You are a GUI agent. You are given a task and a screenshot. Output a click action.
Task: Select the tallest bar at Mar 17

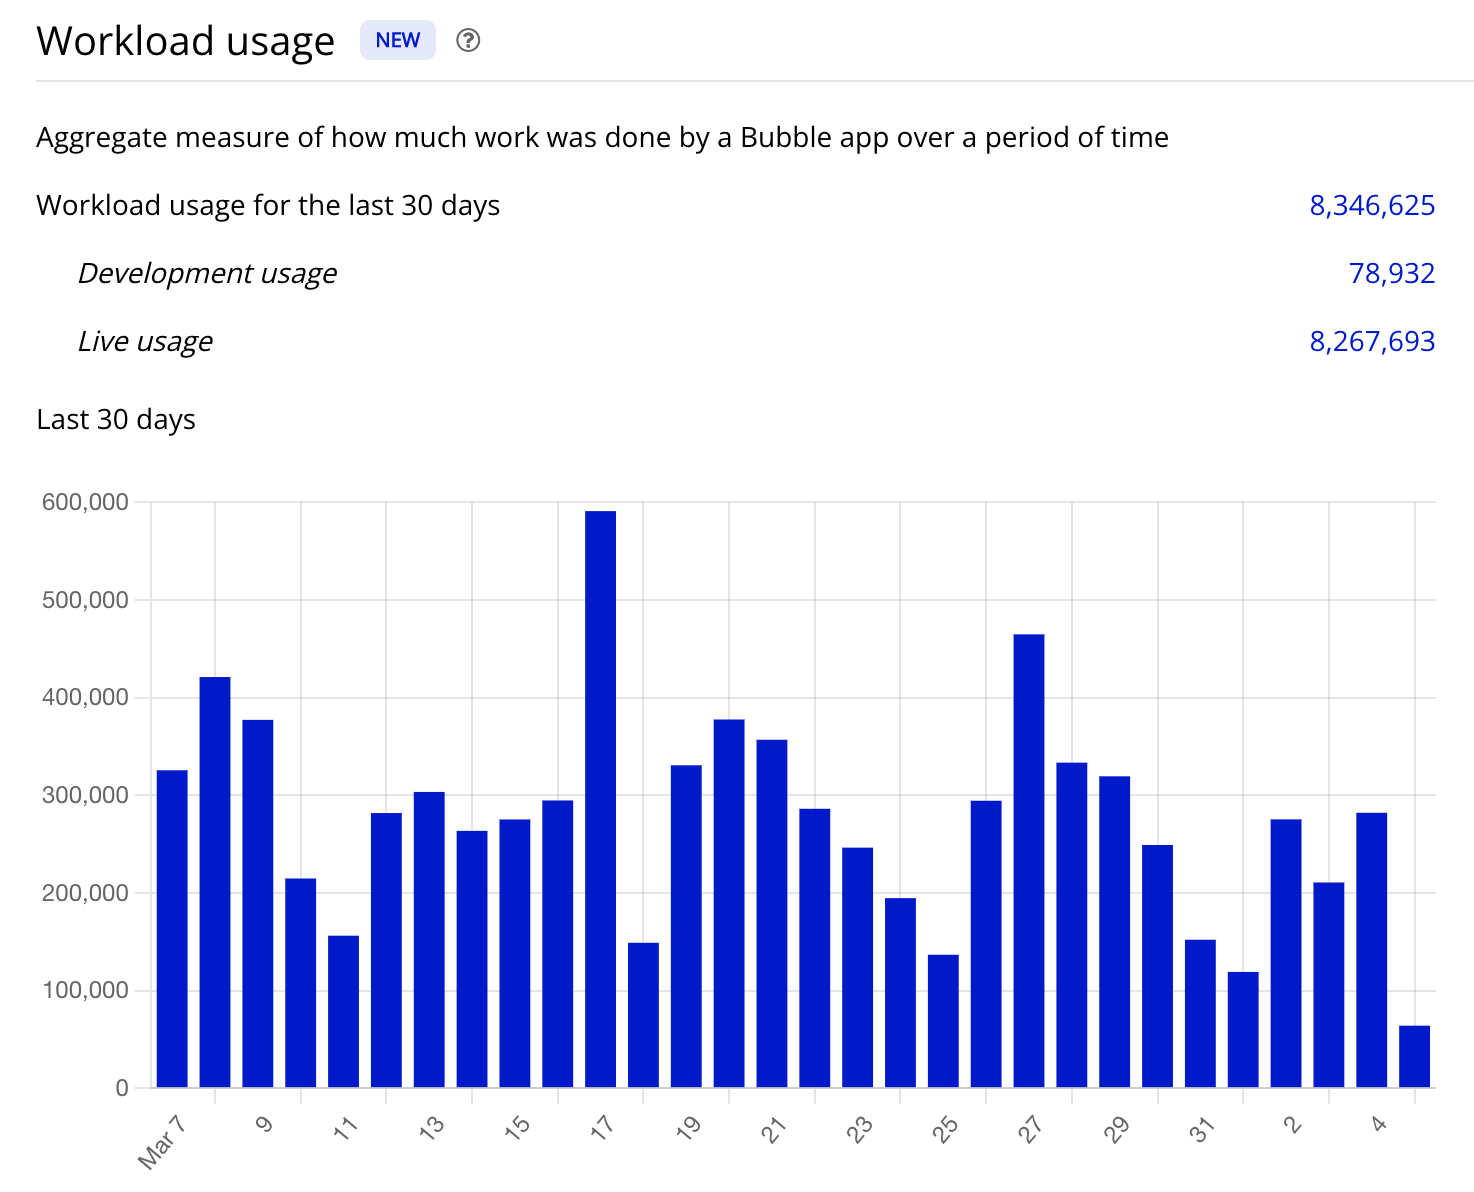coord(600,799)
